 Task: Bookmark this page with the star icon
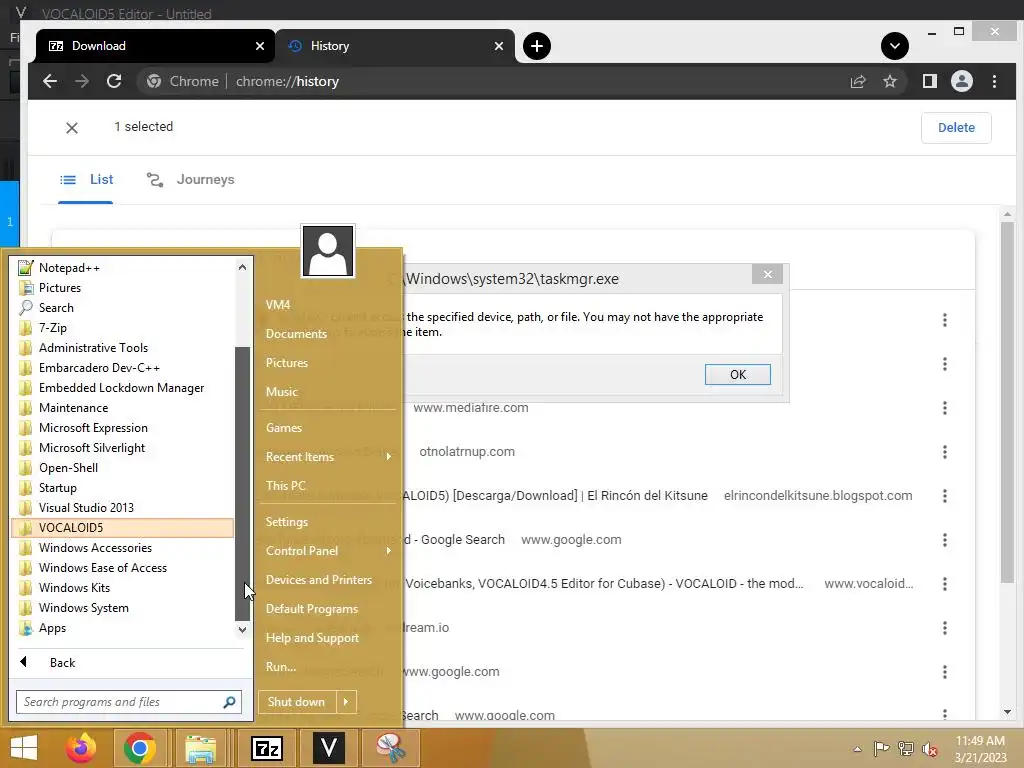click(x=889, y=81)
